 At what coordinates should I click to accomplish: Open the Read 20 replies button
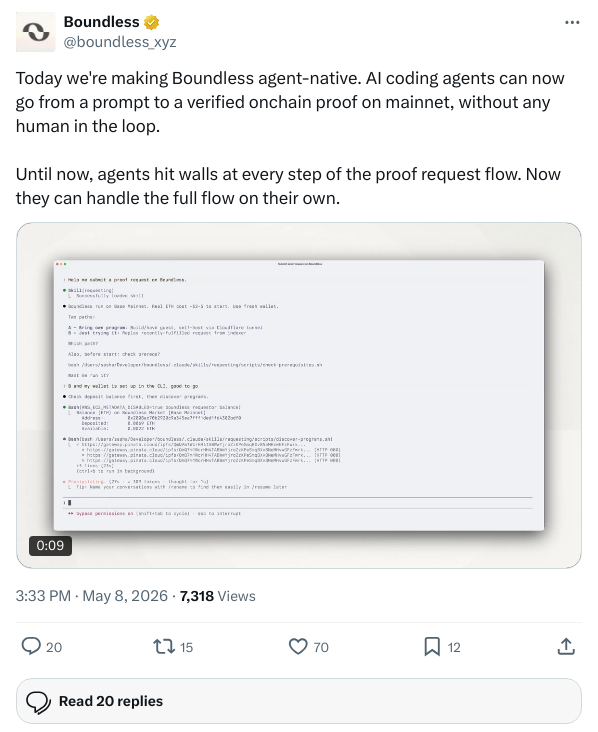pyautogui.click(x=299, y=701)
